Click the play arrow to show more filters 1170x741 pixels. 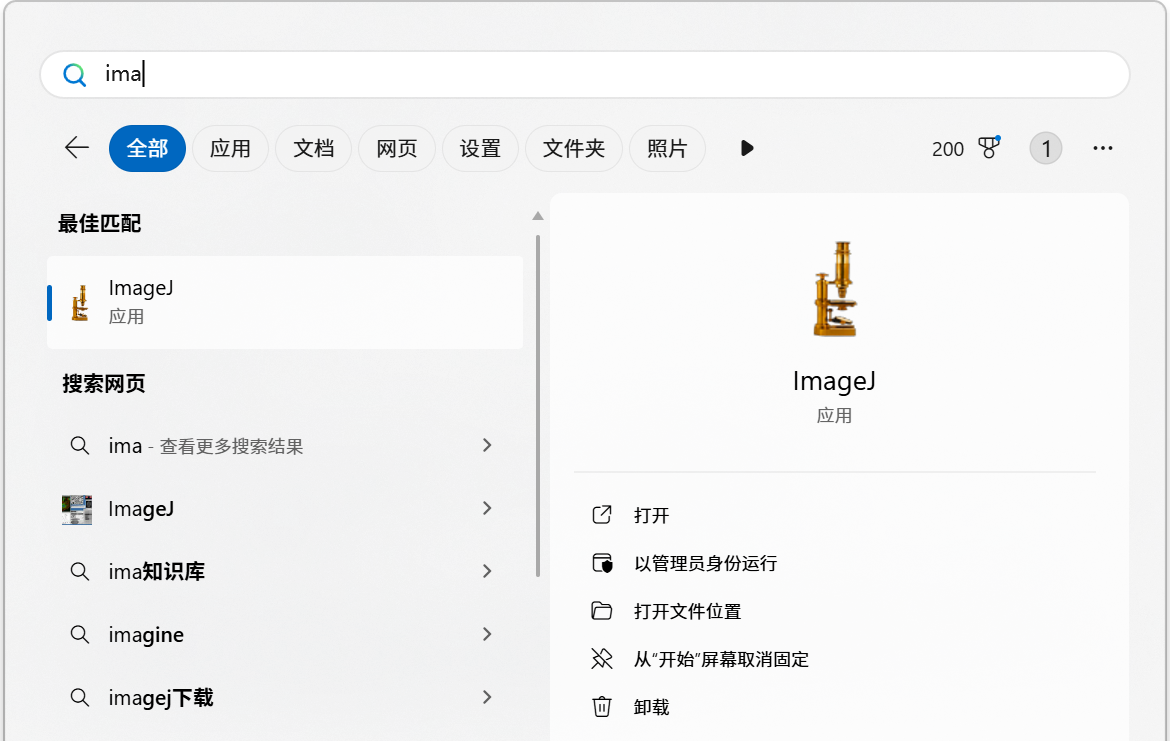746,148
